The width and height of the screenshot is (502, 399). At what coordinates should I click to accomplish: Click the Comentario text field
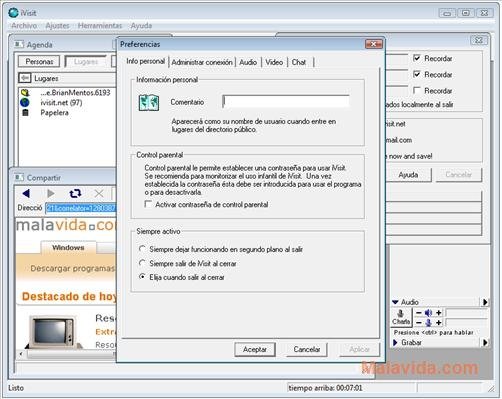(x=286, y=102)
